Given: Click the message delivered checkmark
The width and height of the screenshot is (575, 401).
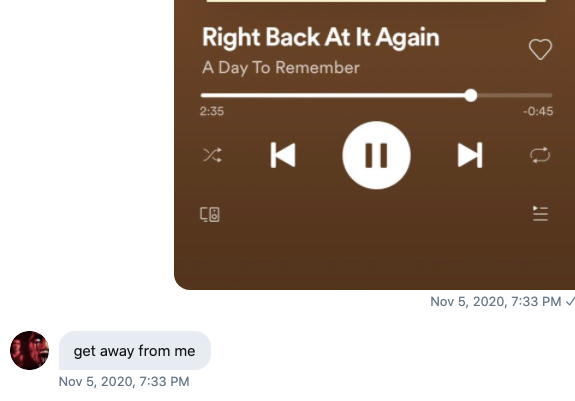Looking at the screenshot, I should point(570,302).
